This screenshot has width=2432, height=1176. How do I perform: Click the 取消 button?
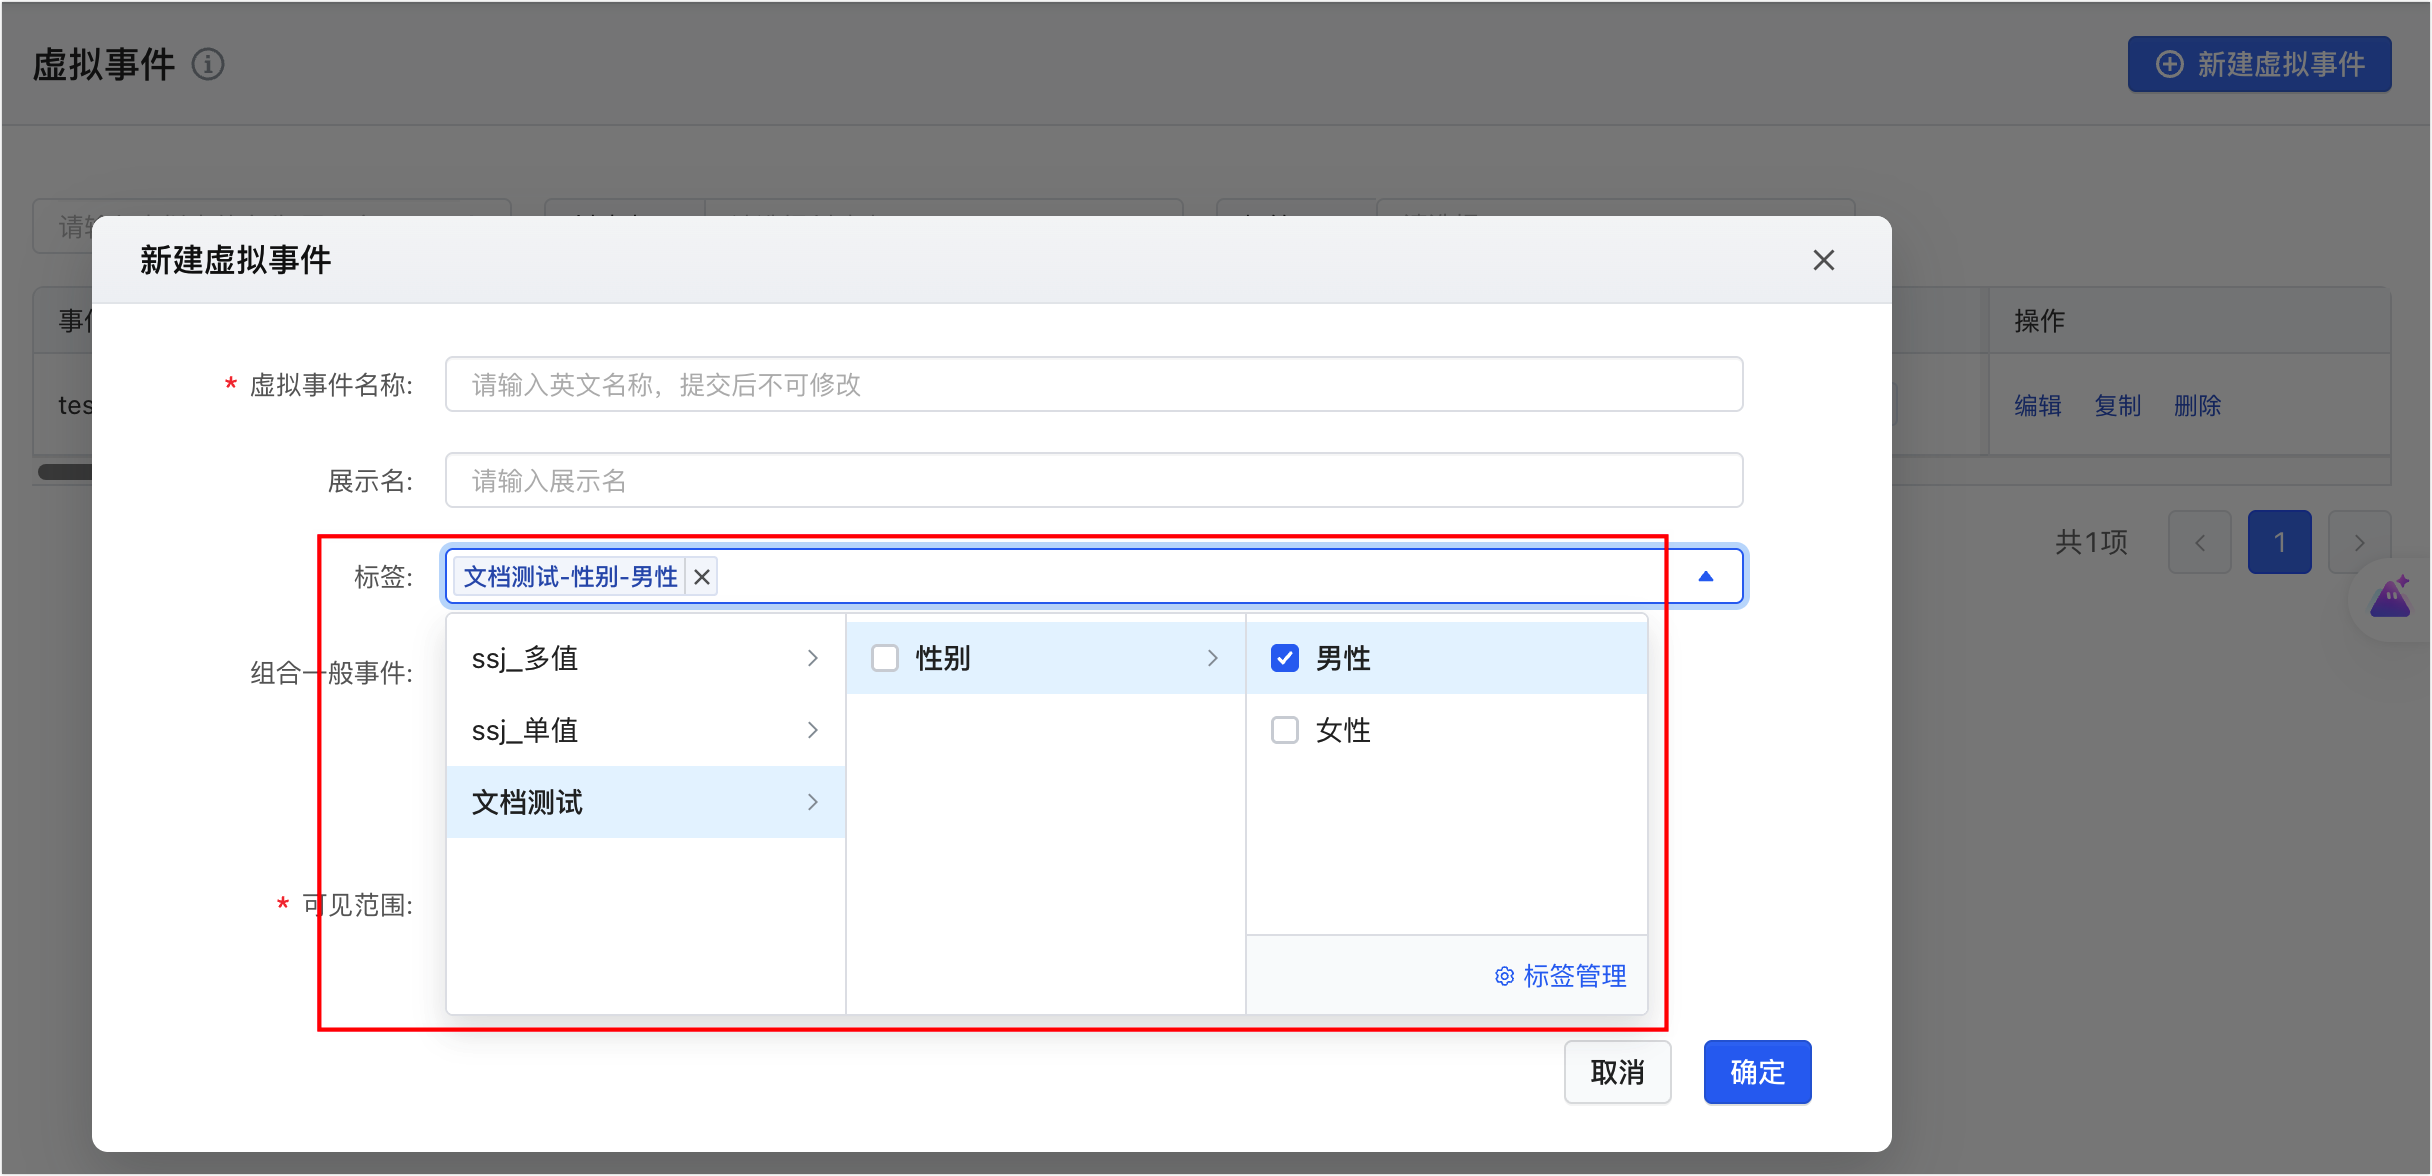tap(1618, 1072)
